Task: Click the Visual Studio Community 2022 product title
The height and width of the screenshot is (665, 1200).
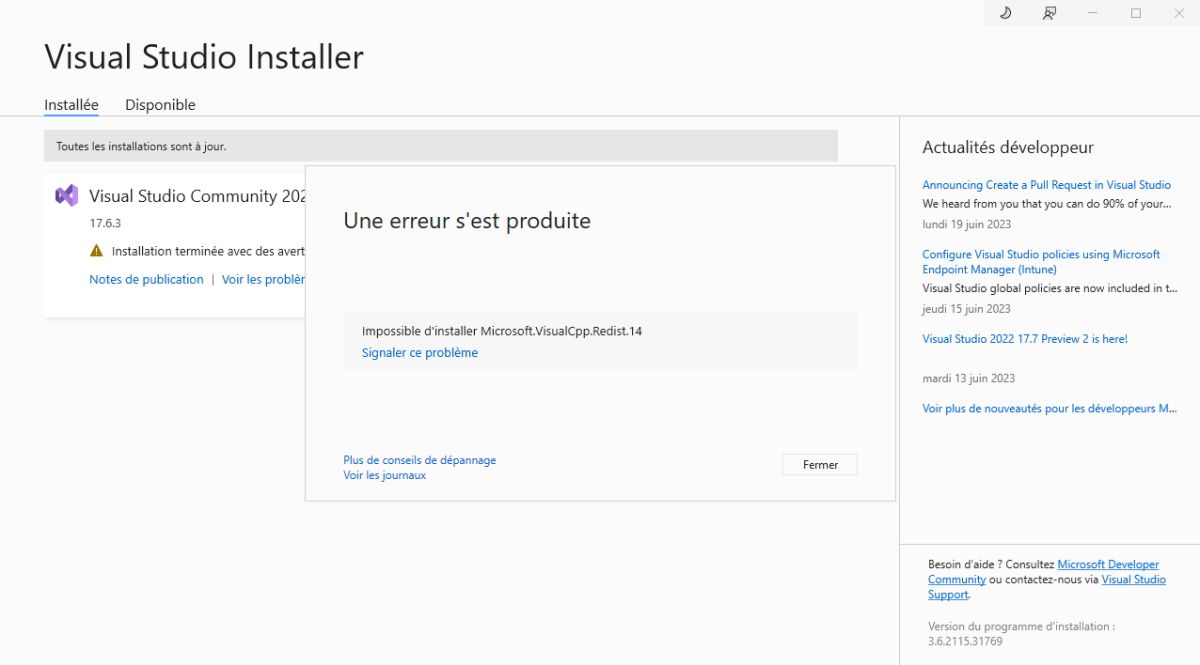Action: (x=197, y=196)
